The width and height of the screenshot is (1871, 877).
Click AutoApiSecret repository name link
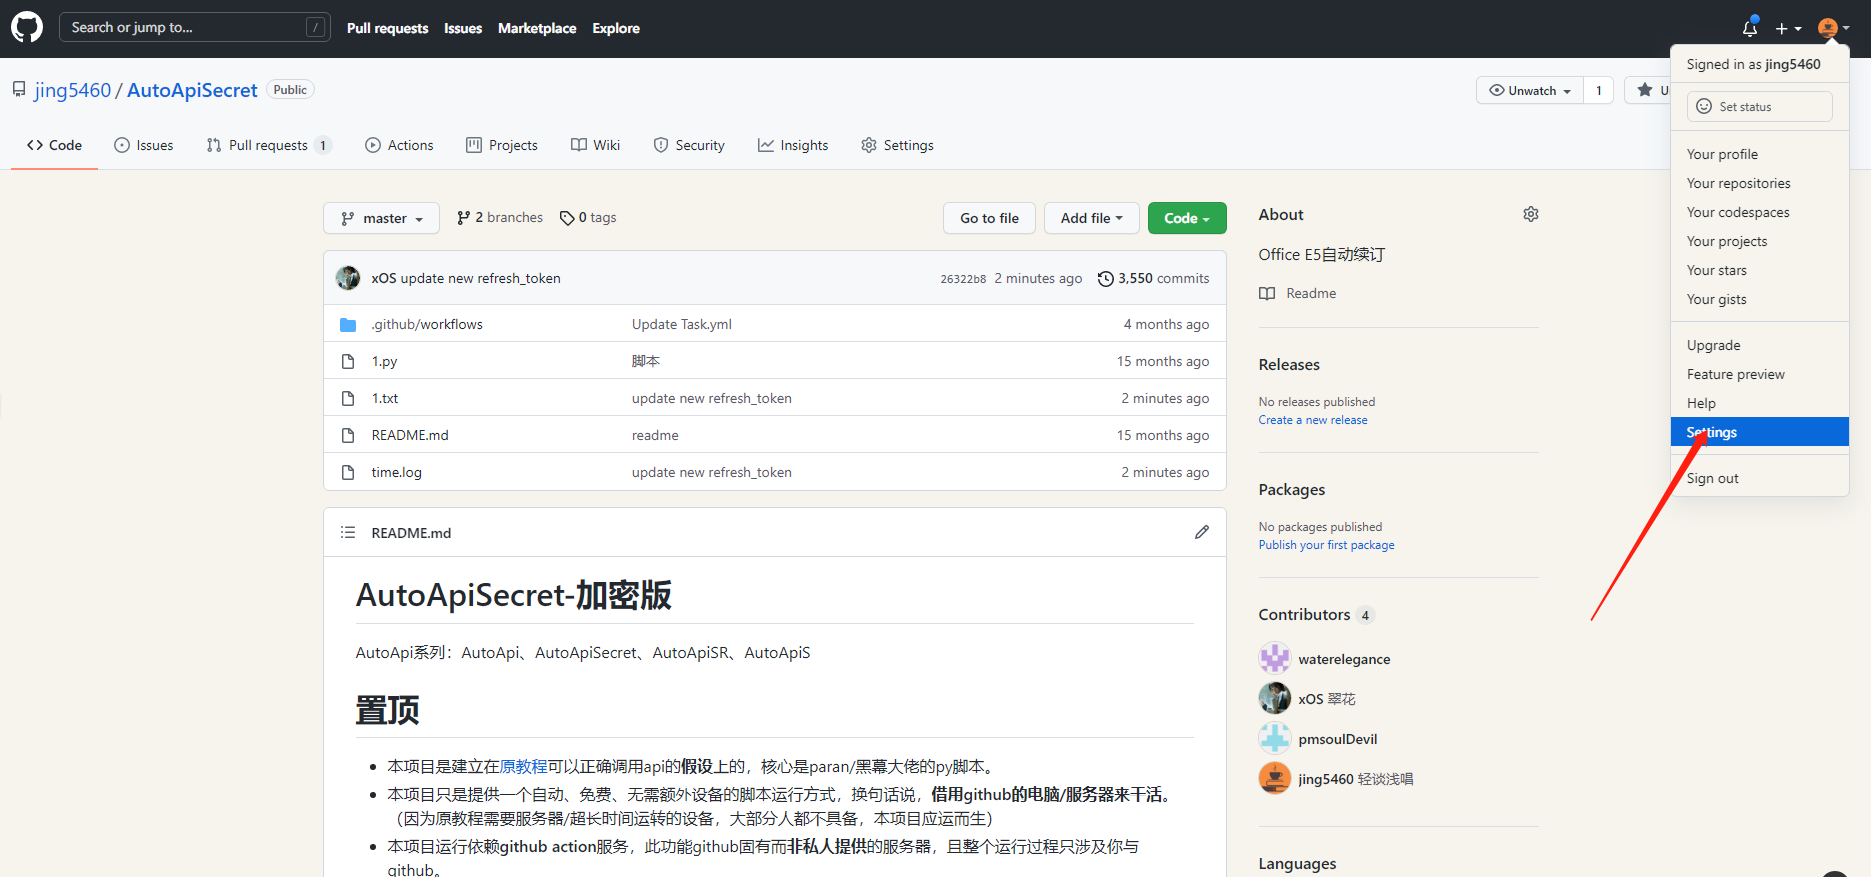(x=192, y=90)
